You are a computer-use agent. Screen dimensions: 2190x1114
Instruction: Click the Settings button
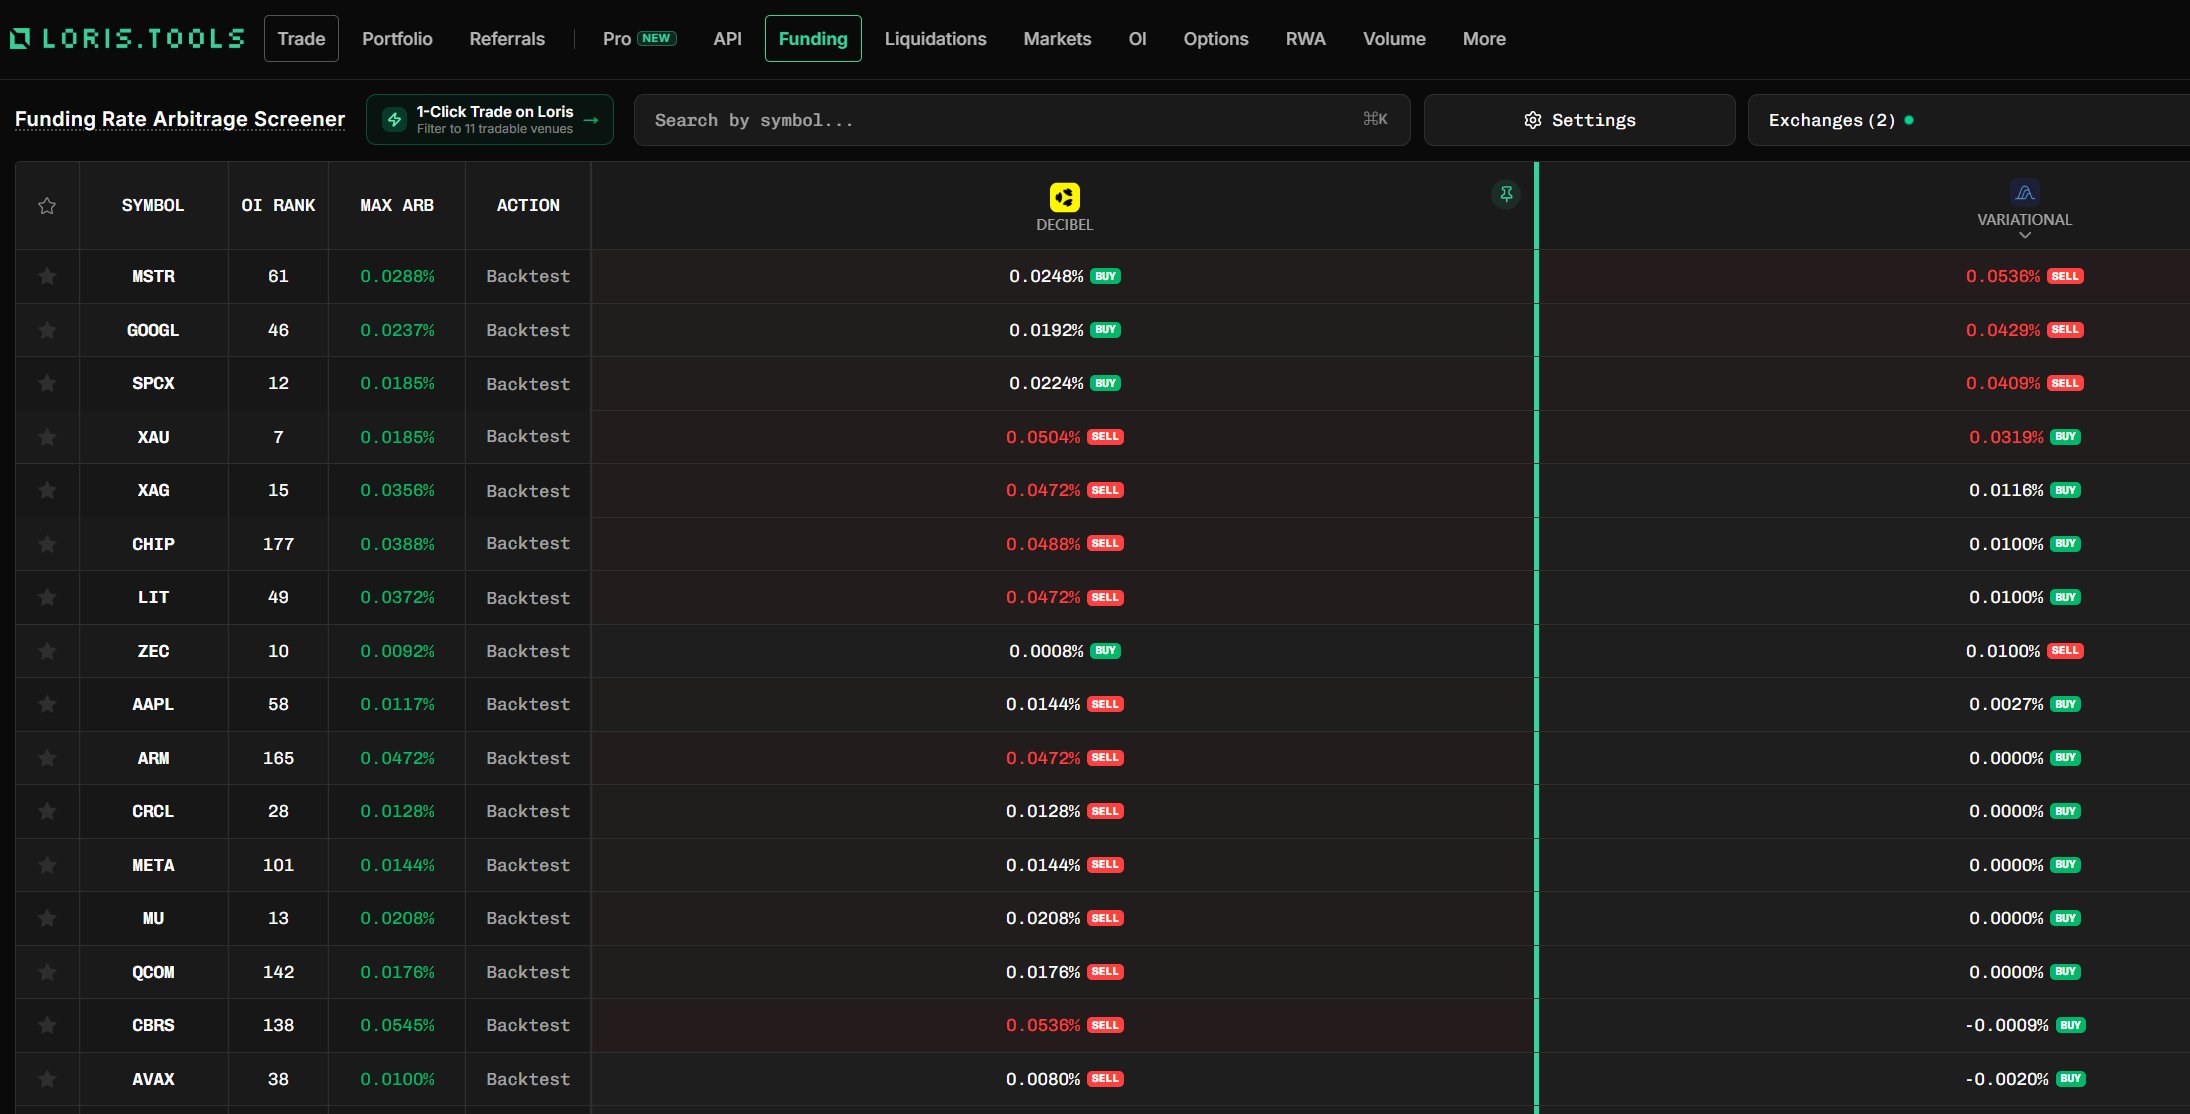[1579, 120]
